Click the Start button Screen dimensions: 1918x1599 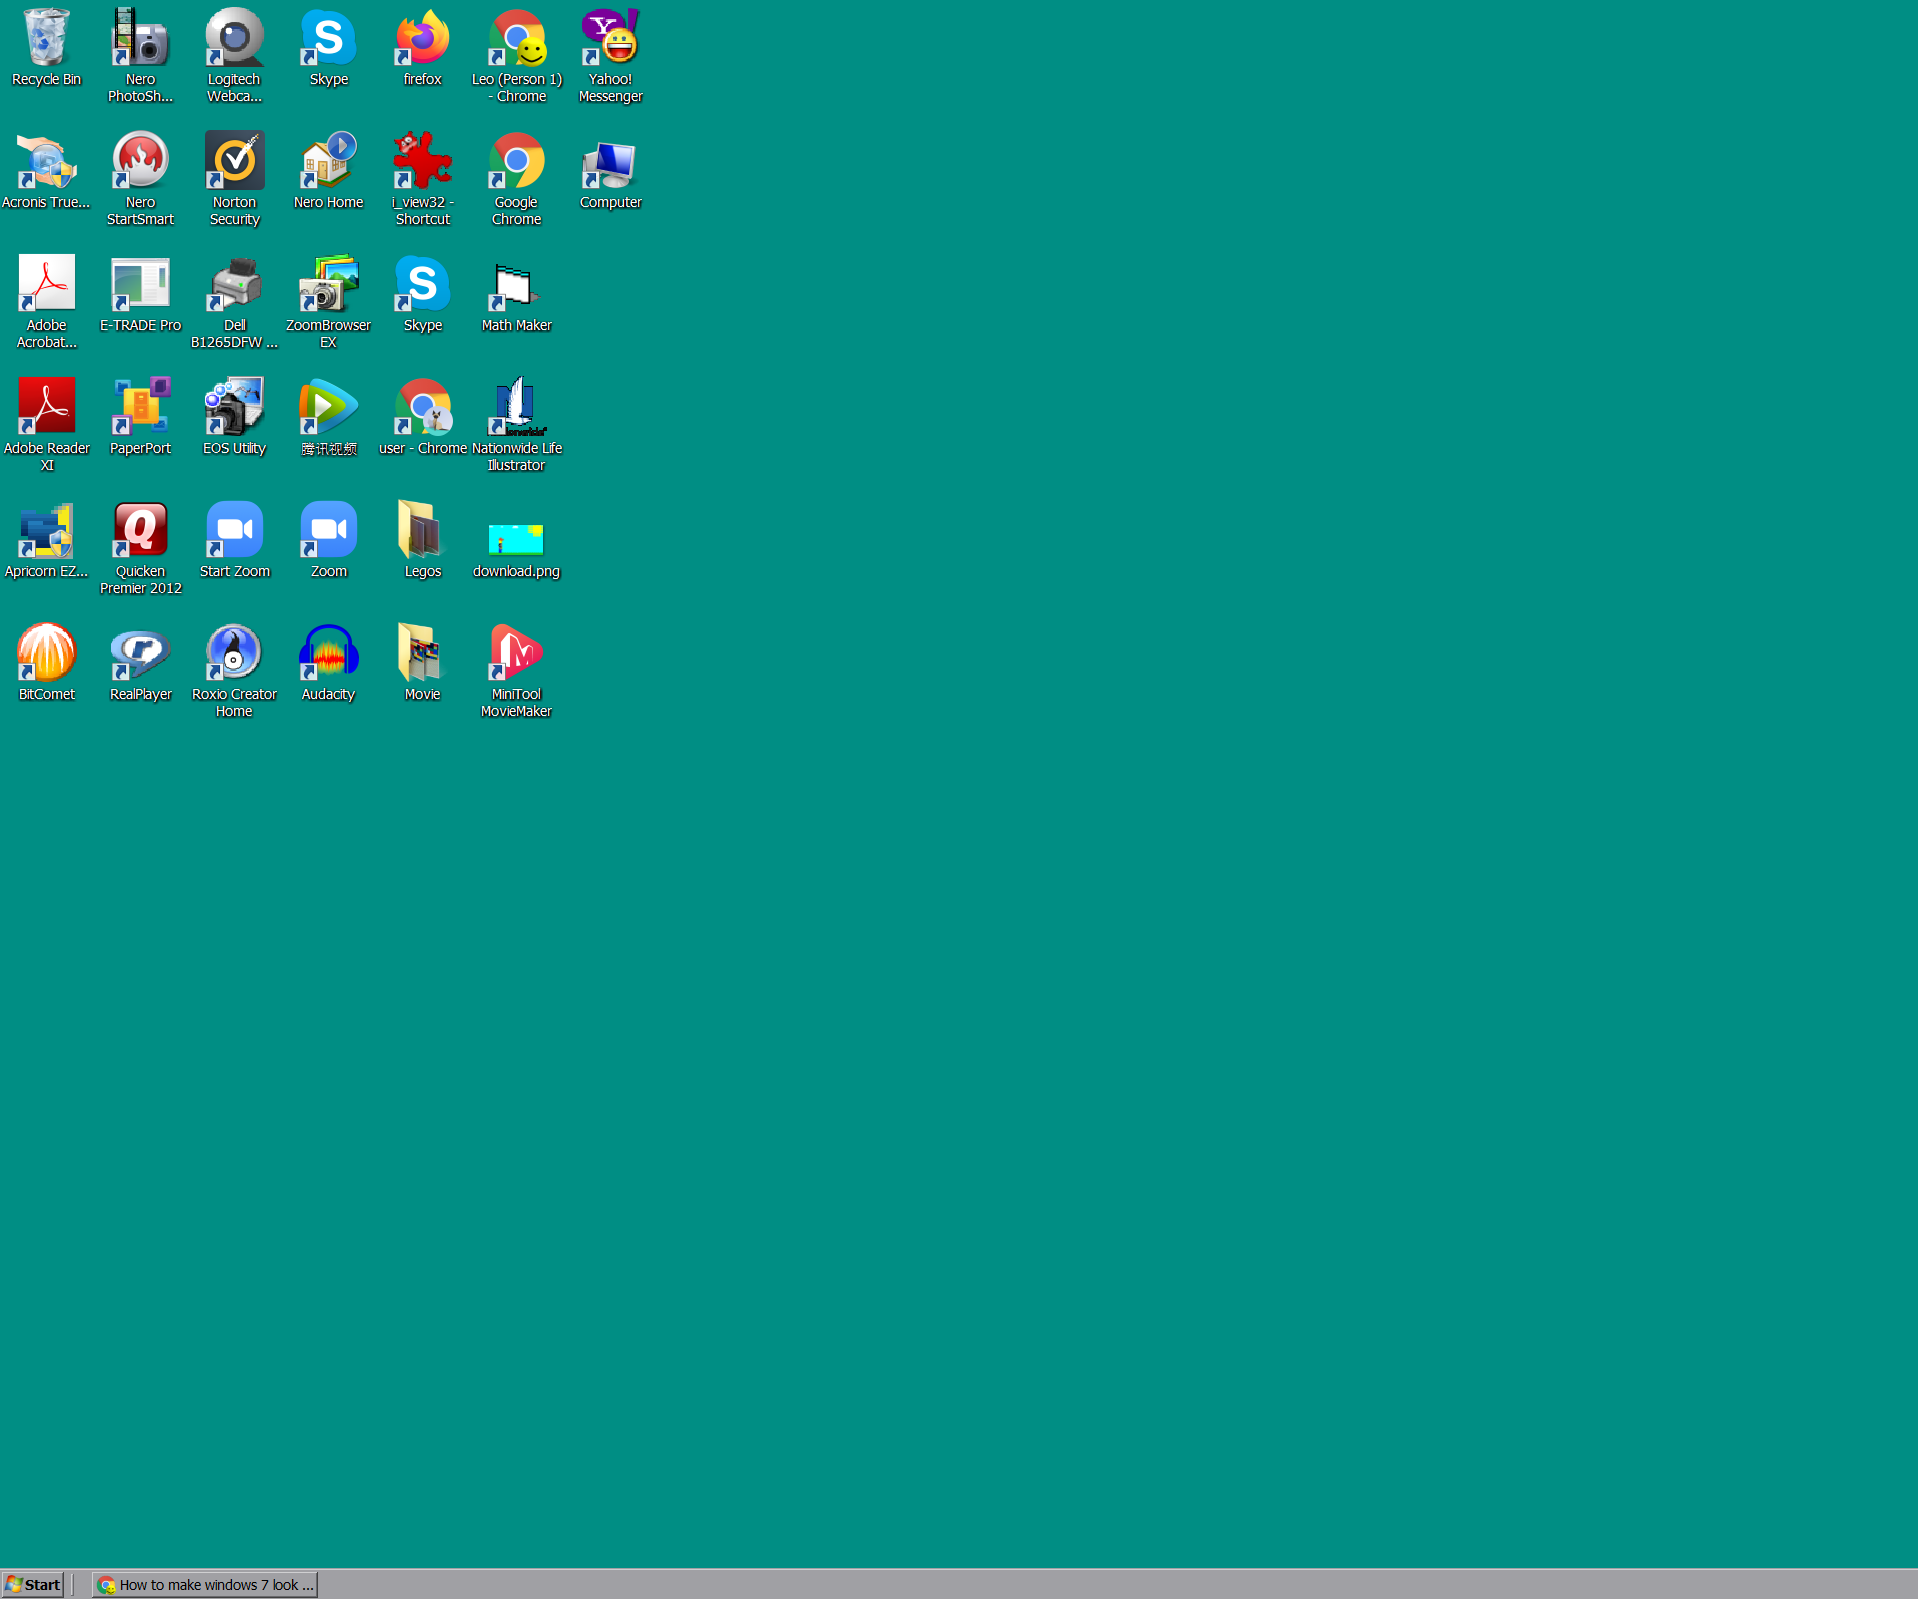coord(33,1584)
